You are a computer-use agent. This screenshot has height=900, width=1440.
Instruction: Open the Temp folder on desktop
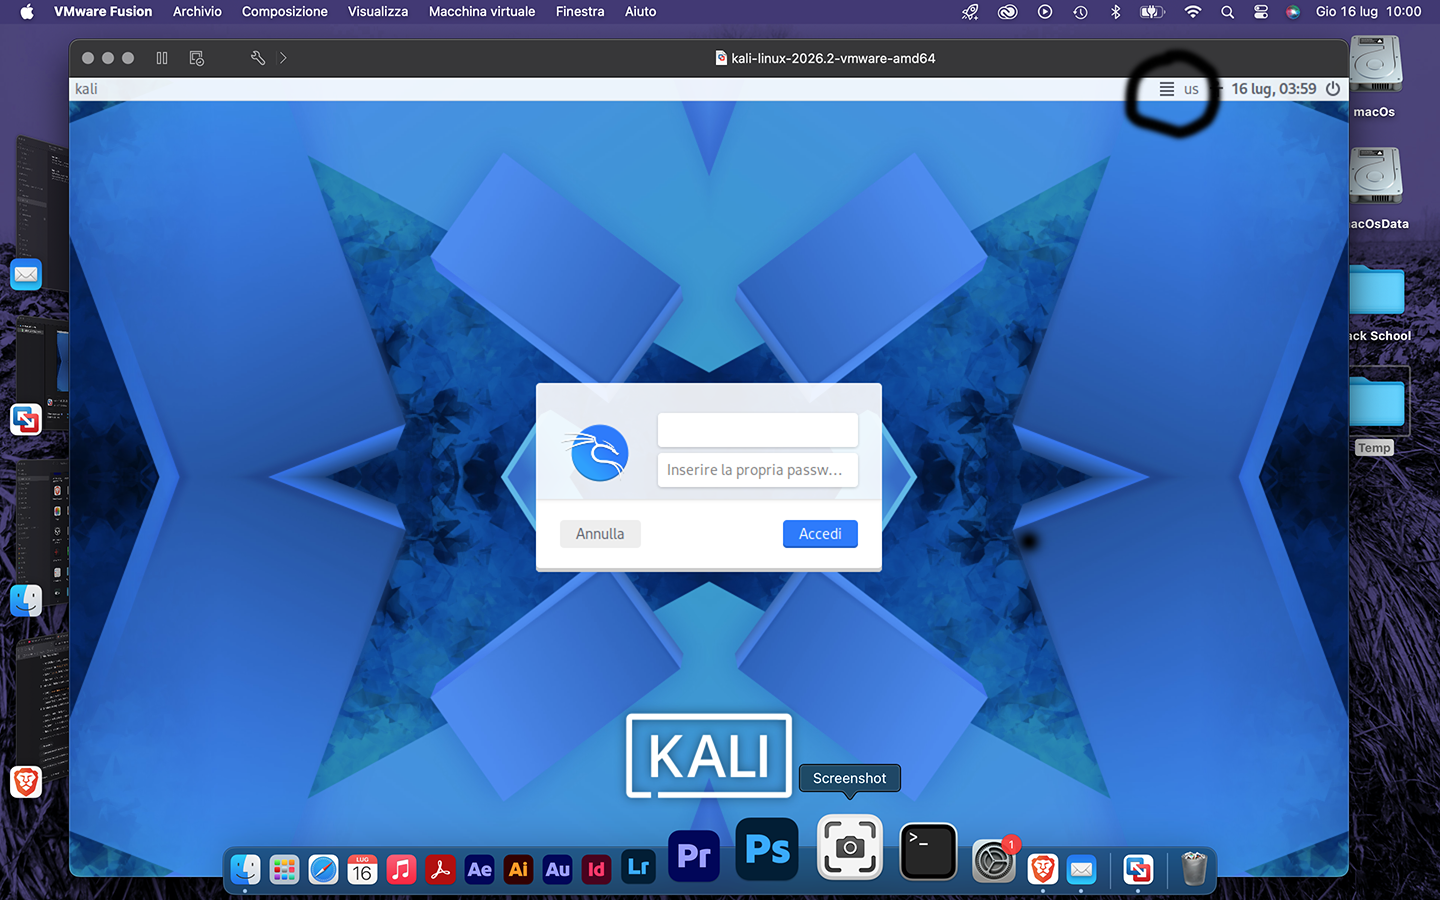click(x=1376, y=412)
